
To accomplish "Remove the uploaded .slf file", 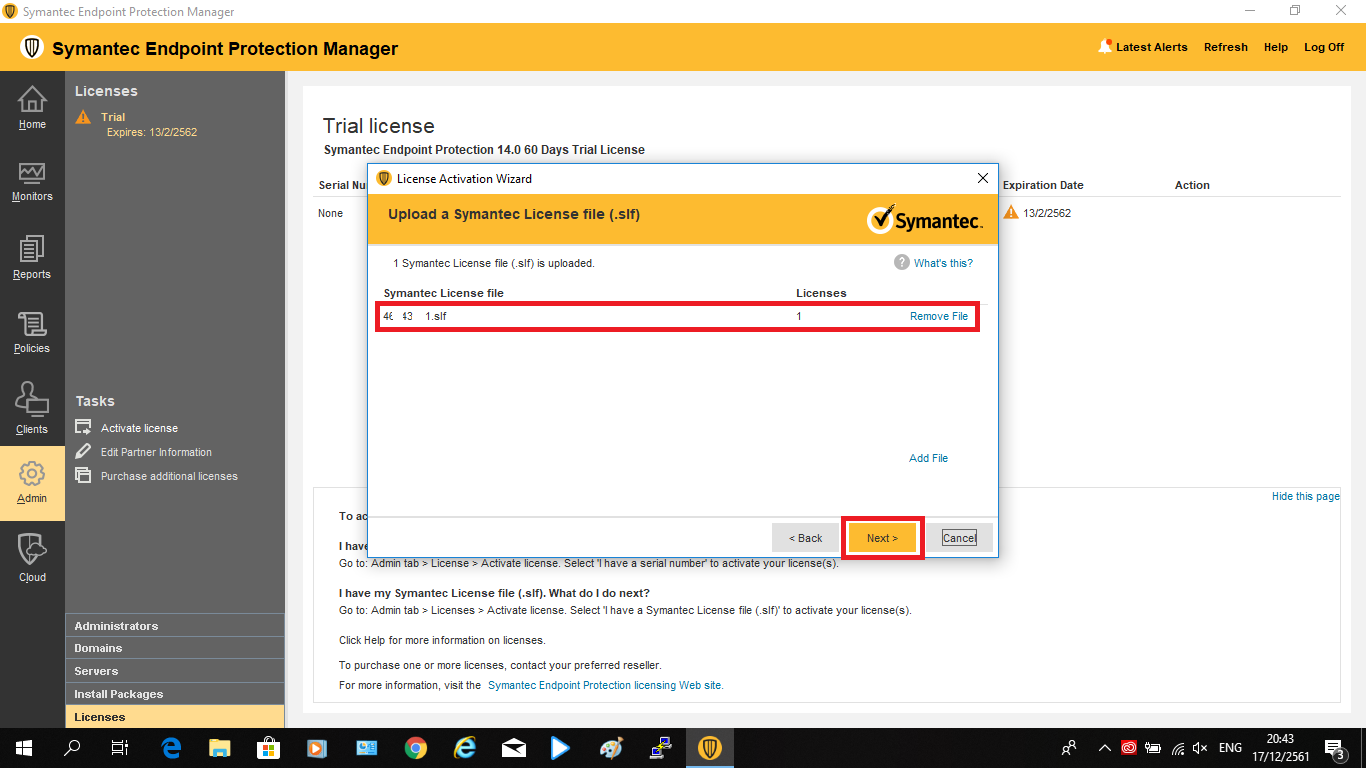I will click(938, 316).
